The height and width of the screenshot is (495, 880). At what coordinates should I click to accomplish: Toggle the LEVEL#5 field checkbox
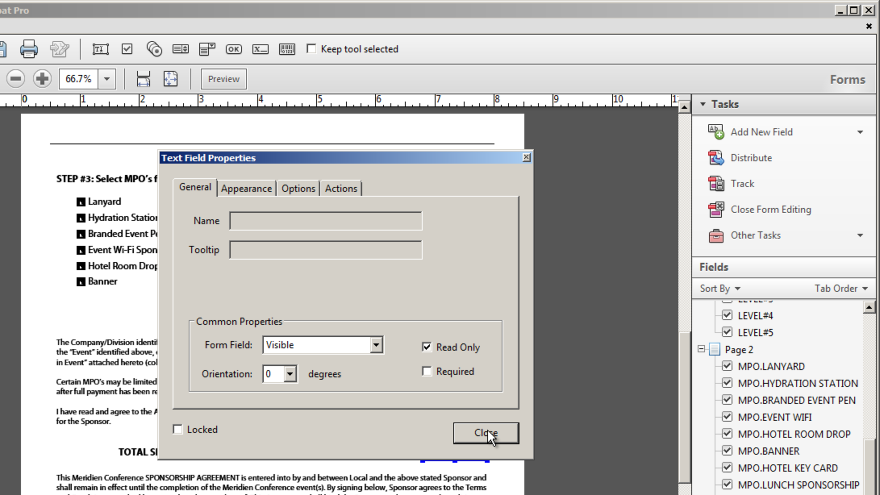point(727,332)
